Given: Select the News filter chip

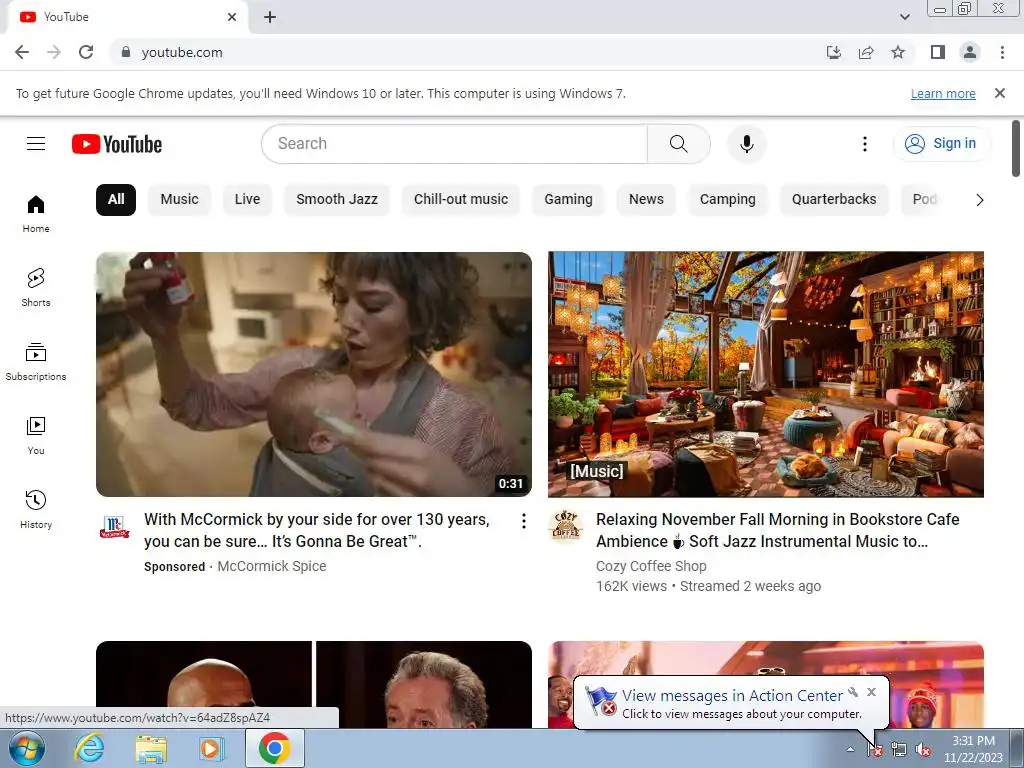Looking at the screenshot, I should pyautogui.click(x=647, y=199).
